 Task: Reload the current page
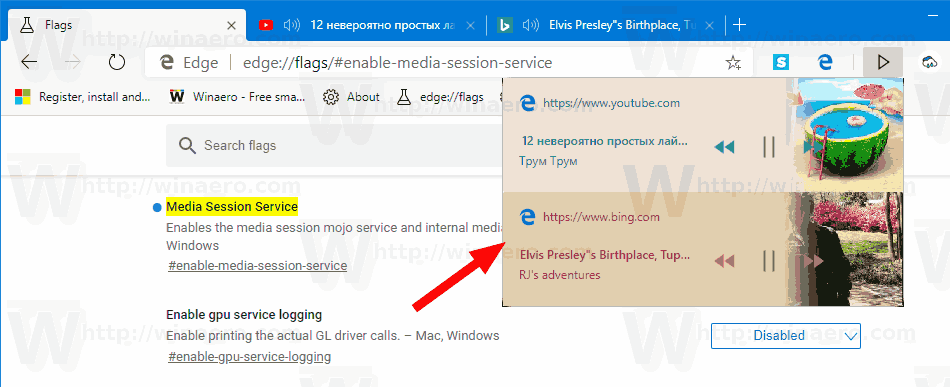pos(116,62)
